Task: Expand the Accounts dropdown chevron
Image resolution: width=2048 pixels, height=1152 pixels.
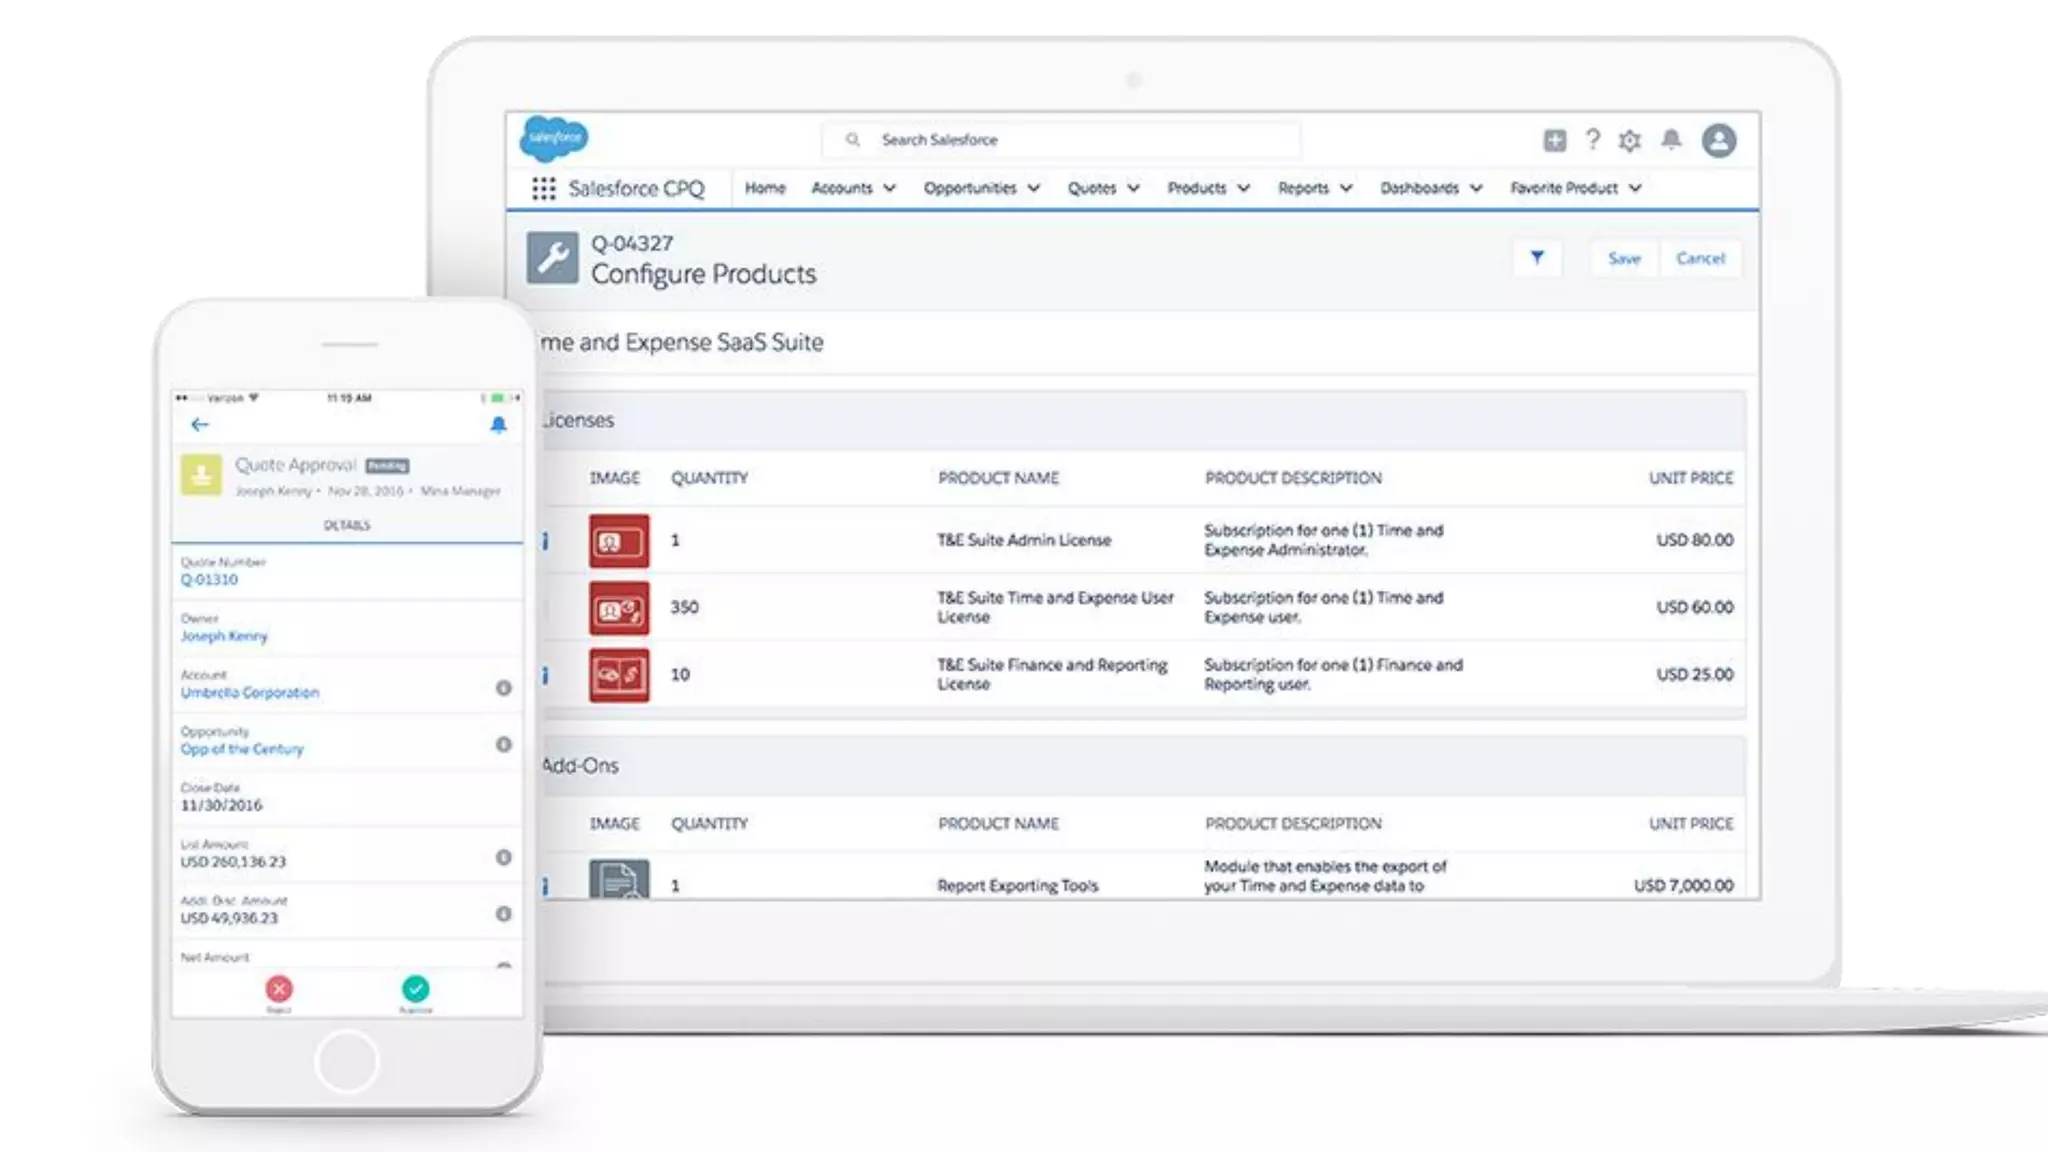Action: click(x=890, y=188)
